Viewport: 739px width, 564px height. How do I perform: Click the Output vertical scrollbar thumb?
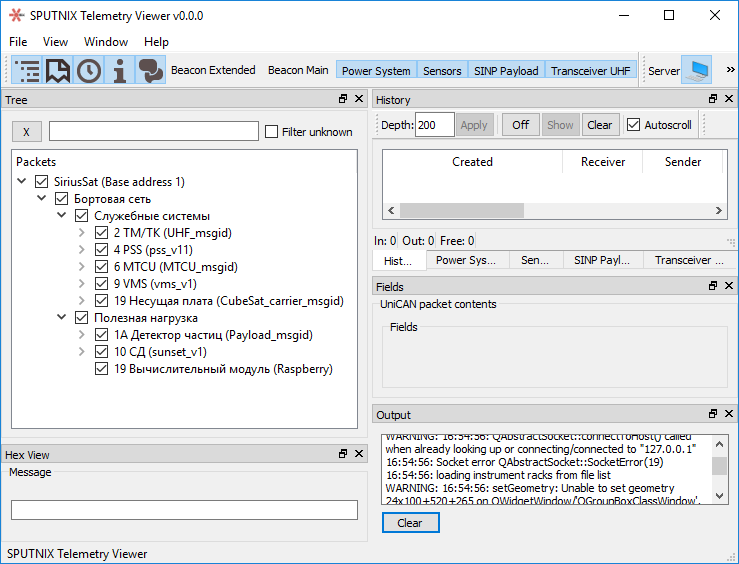pos(719,466)
